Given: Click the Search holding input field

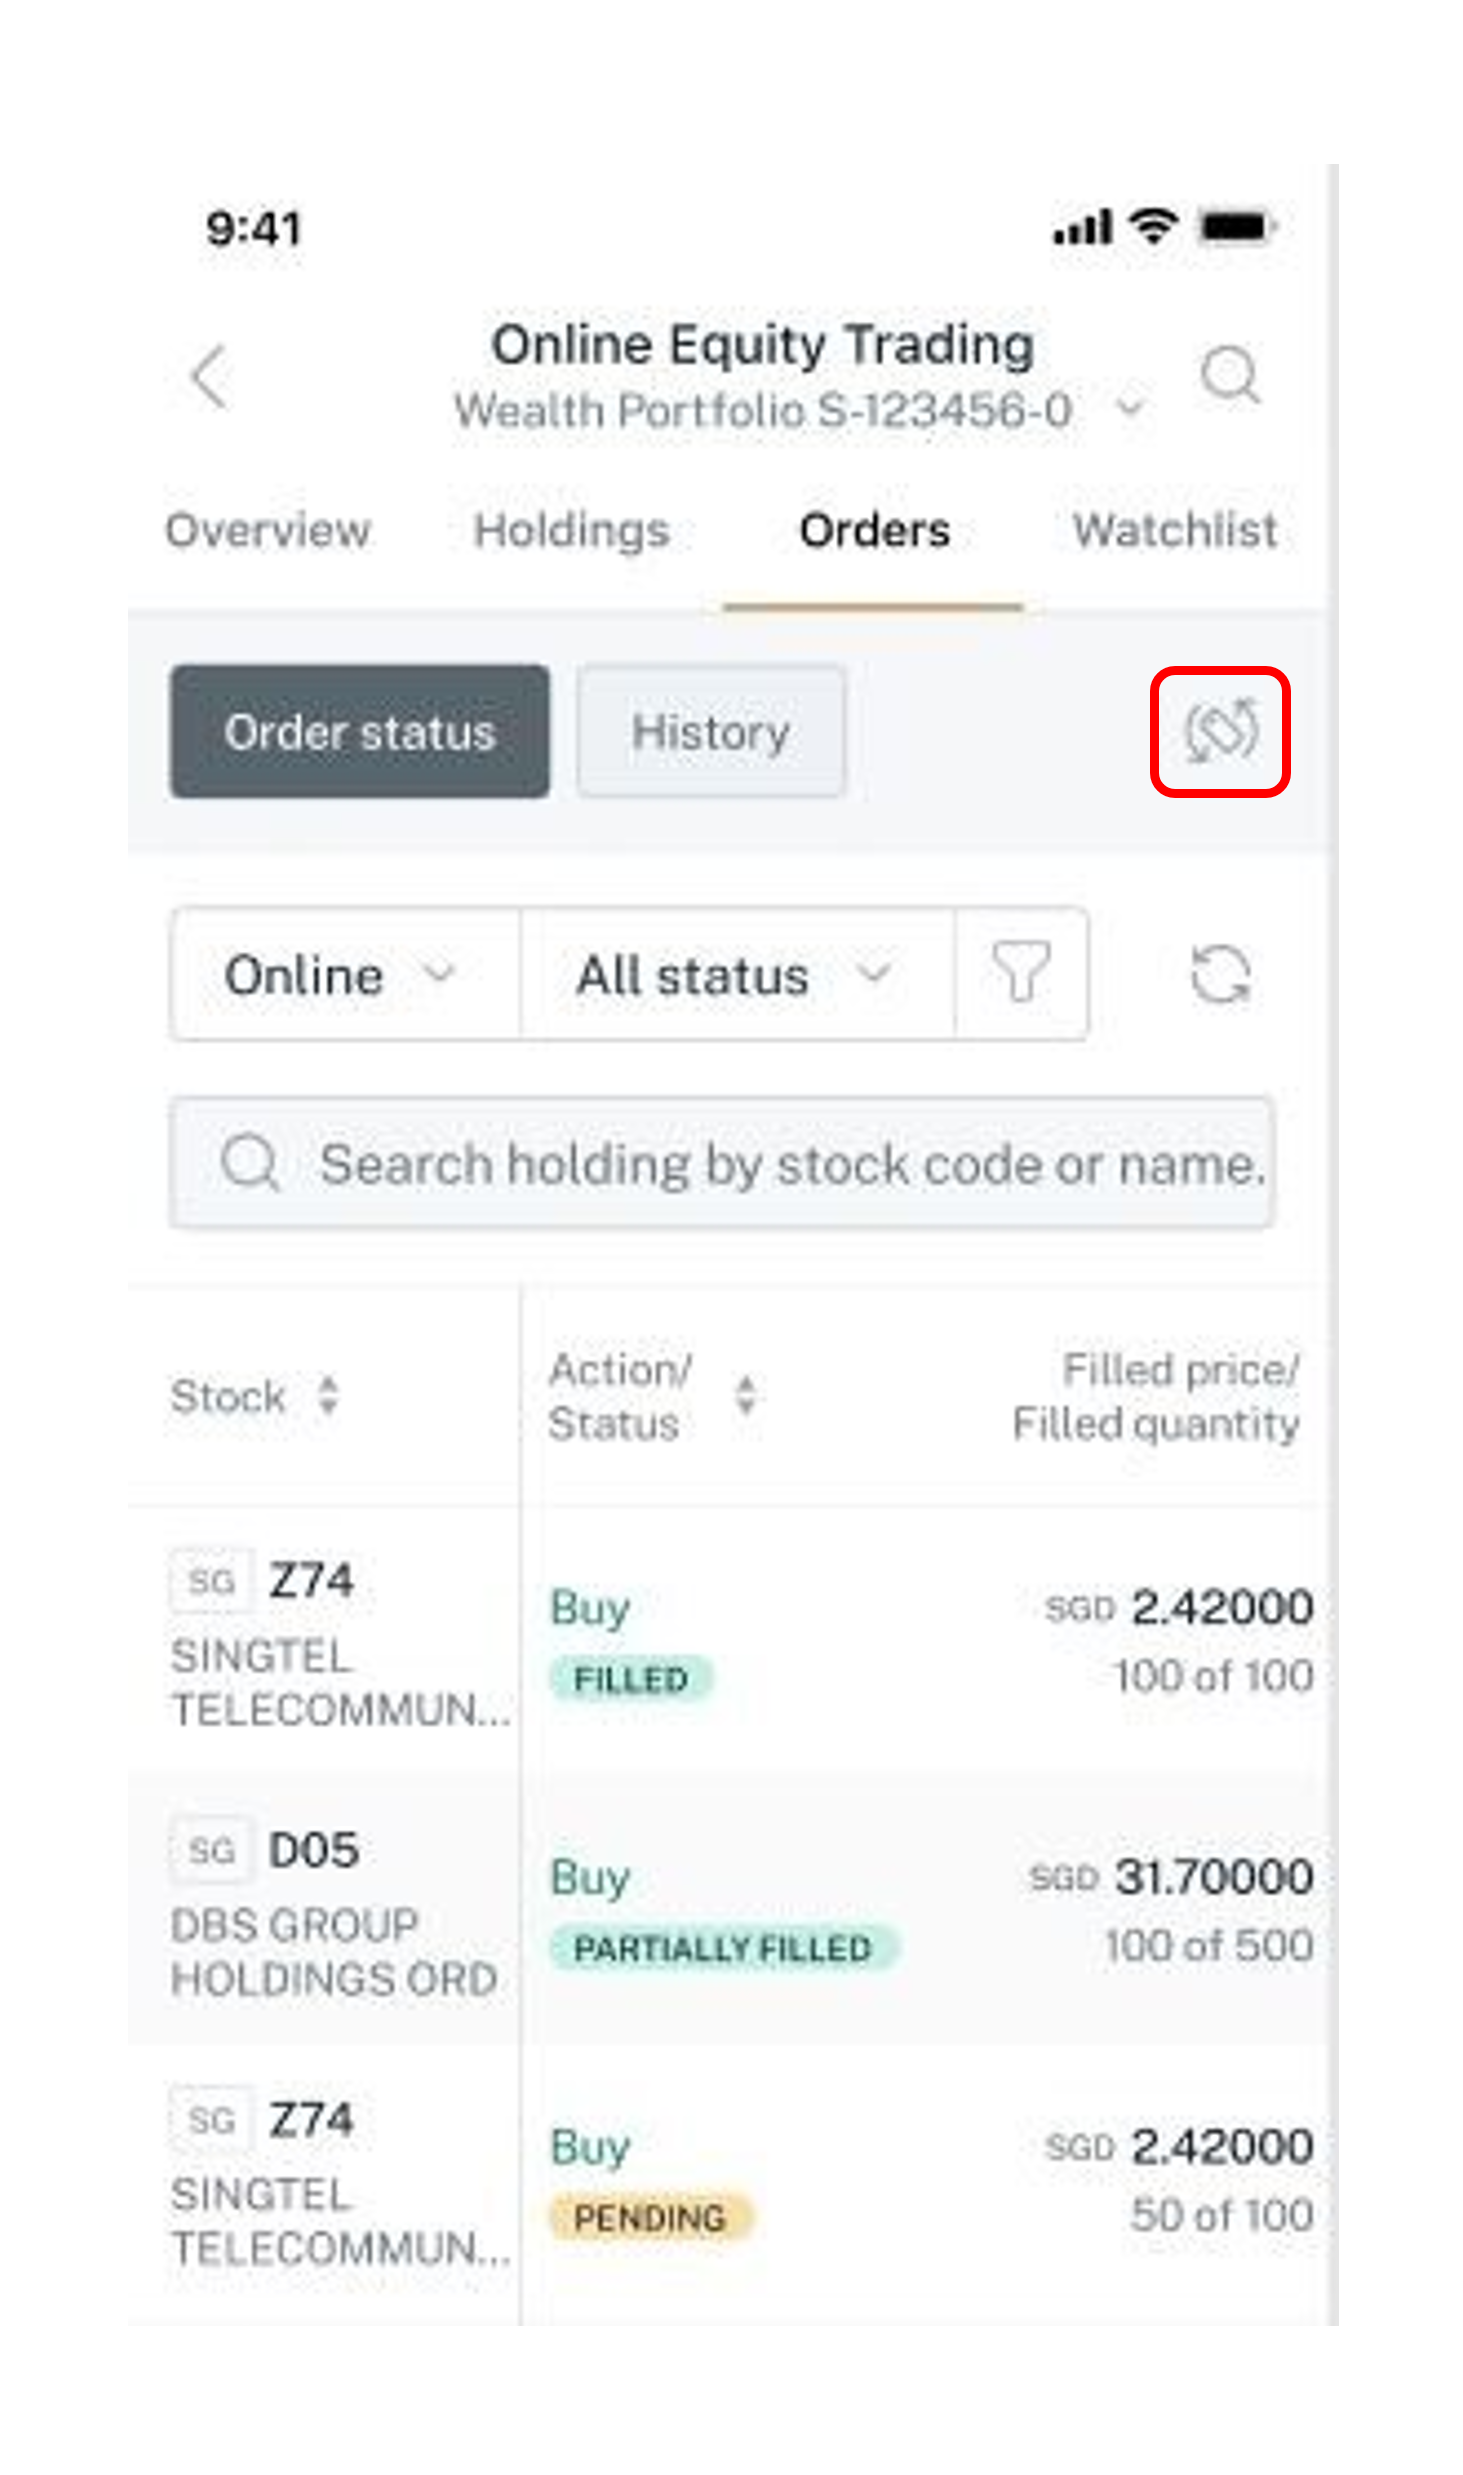Looking at the screenshot, I should click(722, 1163).
